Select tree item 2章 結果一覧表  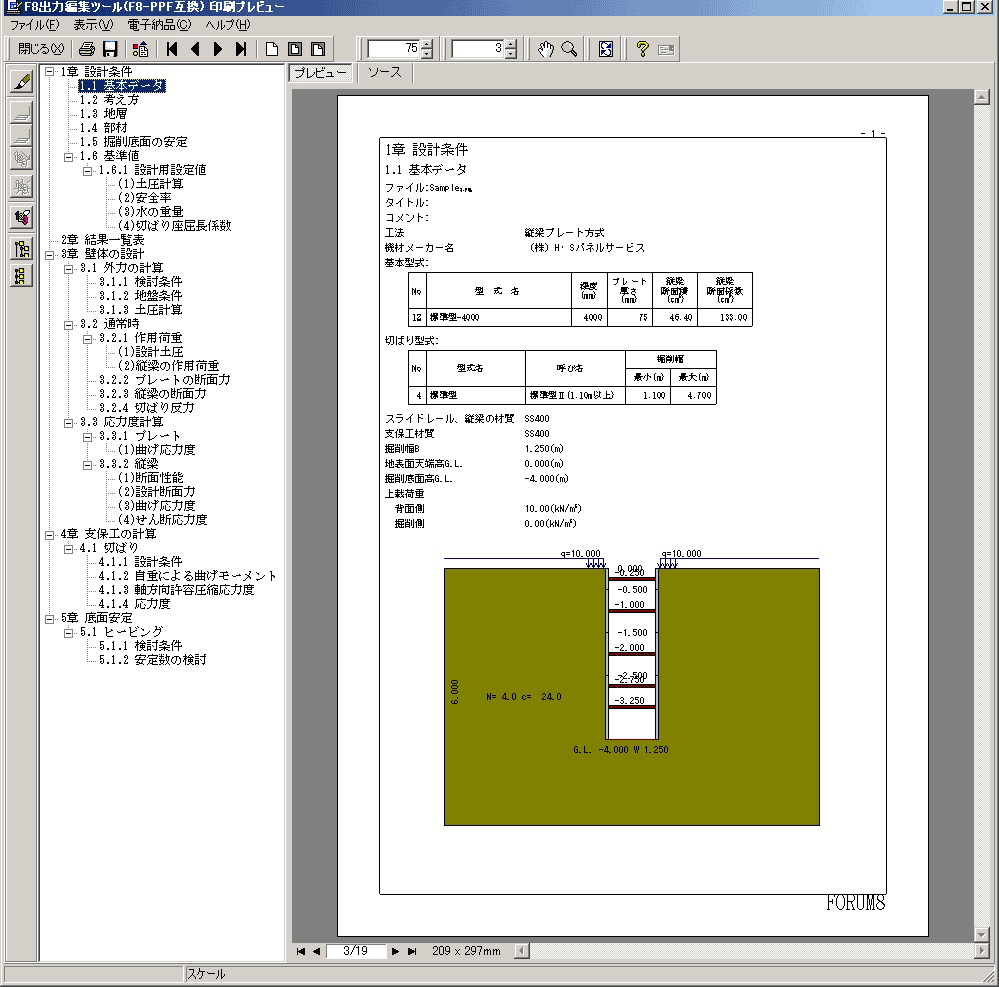[x=103, y=240]
